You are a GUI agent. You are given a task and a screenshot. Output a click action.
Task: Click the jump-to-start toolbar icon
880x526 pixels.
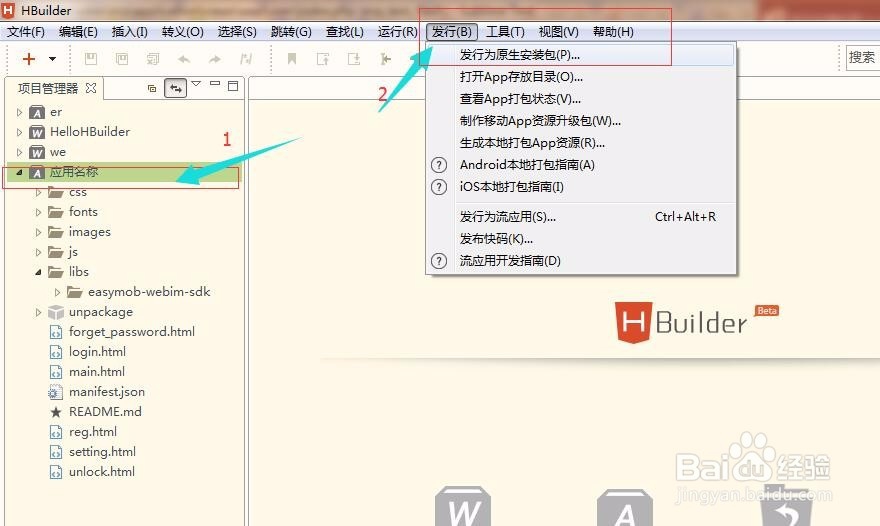[385, 58]
